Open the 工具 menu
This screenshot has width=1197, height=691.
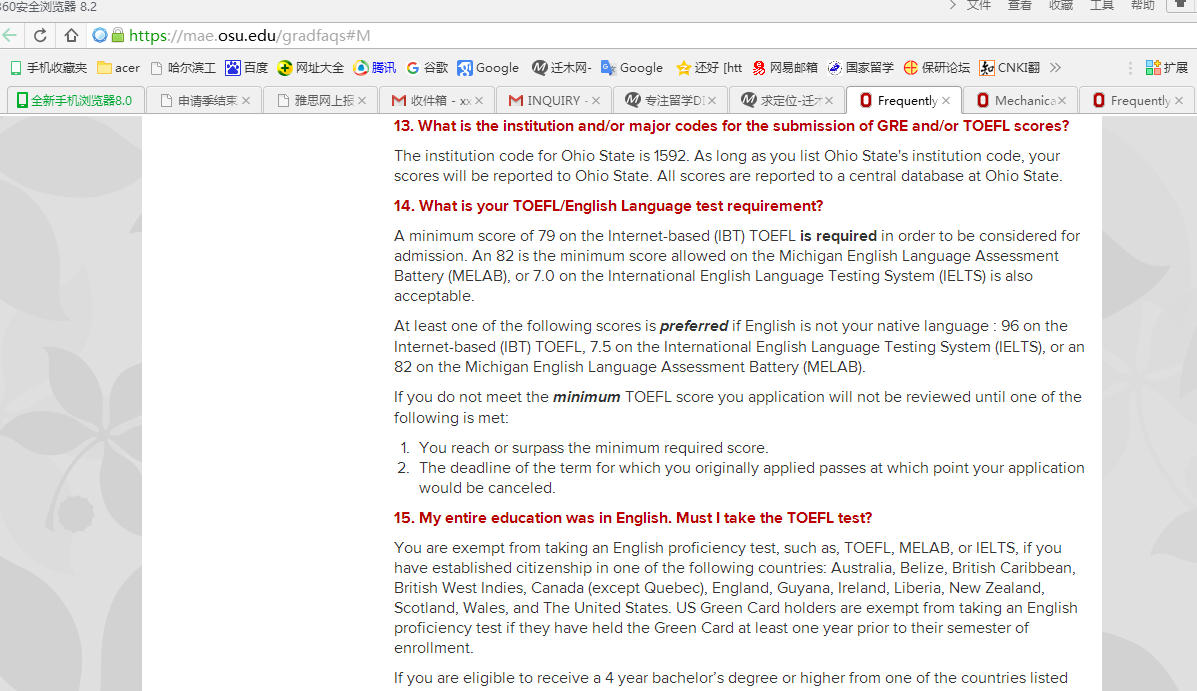(x=1101, y=5)
